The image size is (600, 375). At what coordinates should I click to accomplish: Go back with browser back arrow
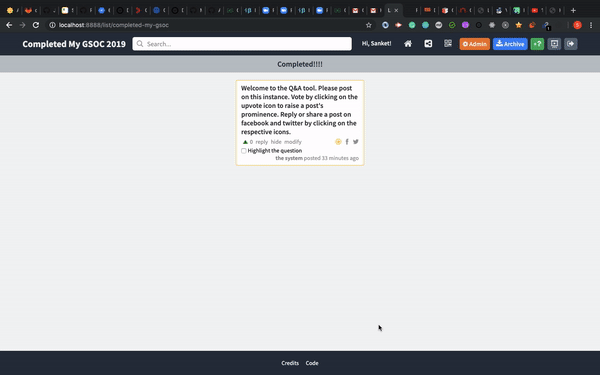[9, 25]
